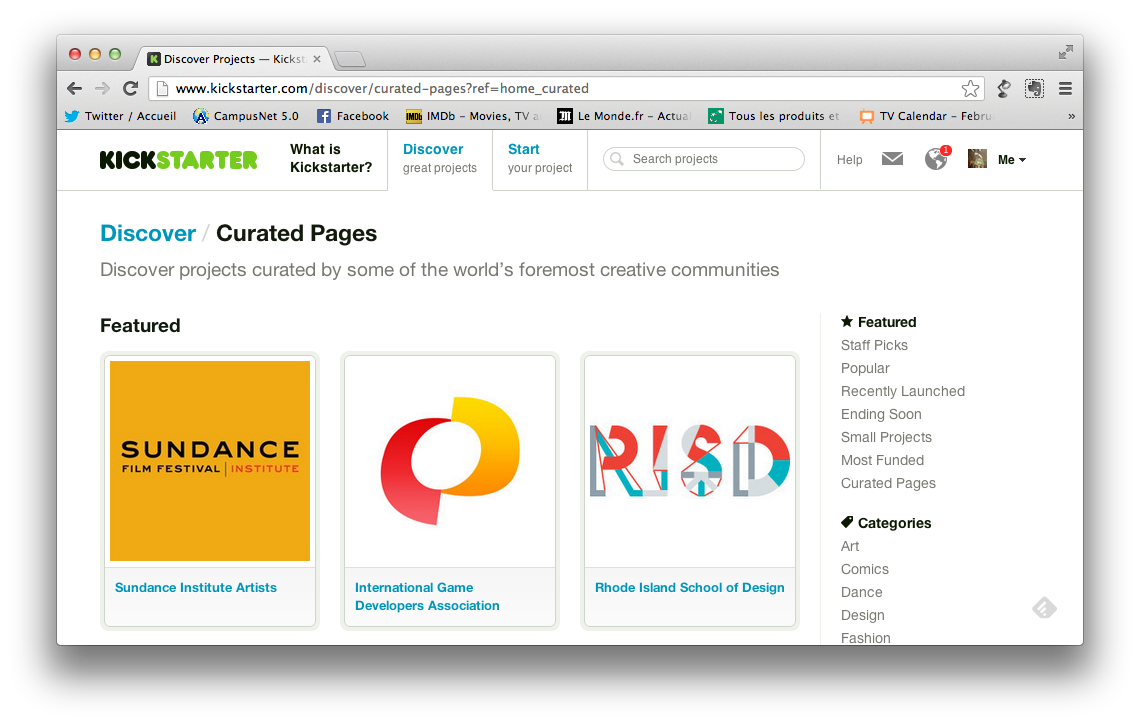Open the Chrome hamburger menu
Image resolution: width=1140 pixels, height=724 pixels.
point(1065,89)
